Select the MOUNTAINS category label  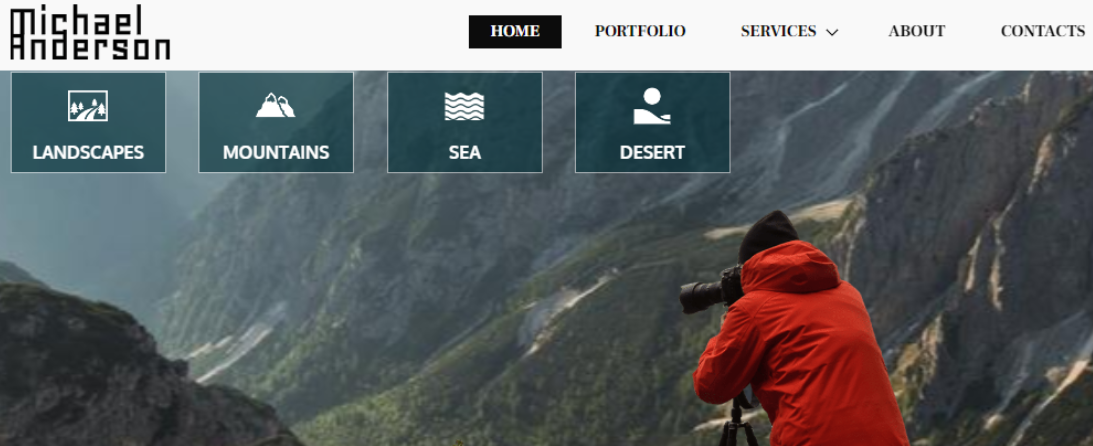click(x=276, y=153)
